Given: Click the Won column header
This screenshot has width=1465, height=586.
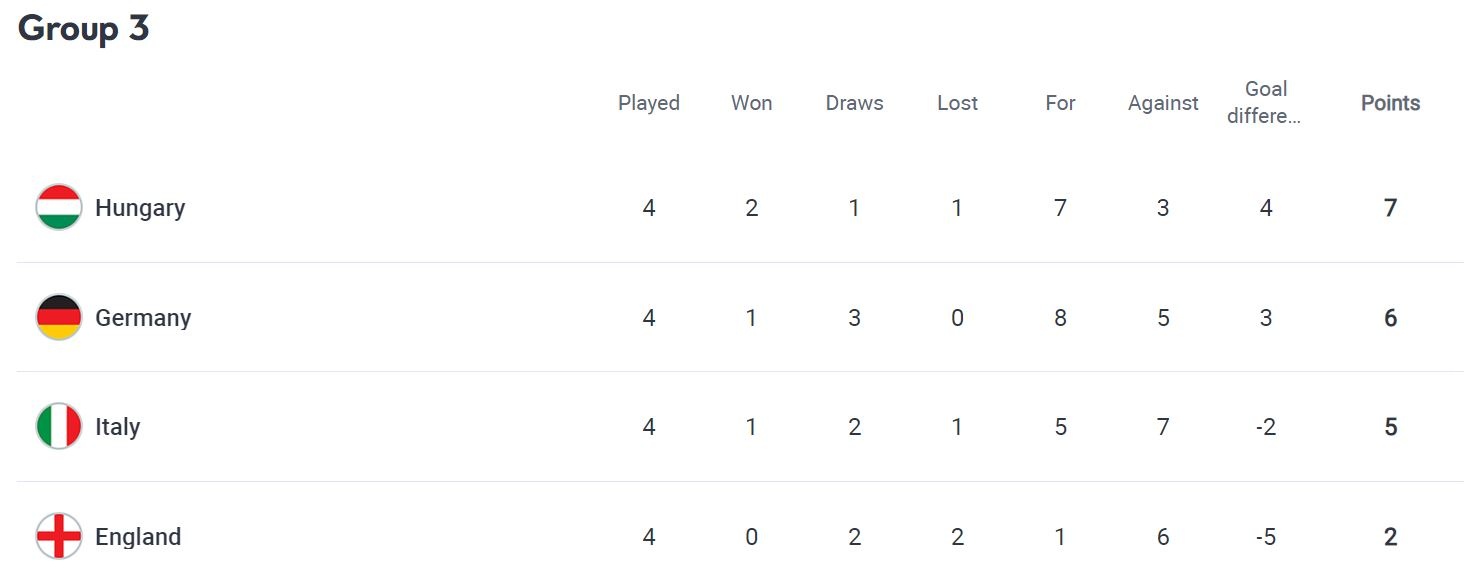Looking at the screenshot, I should pos(752,103).
